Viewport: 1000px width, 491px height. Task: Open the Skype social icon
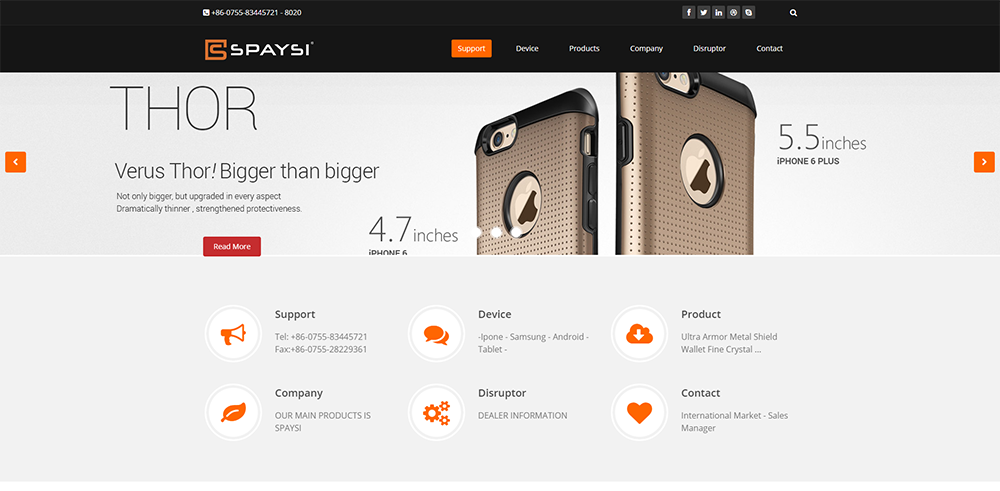tap(749, 13)
